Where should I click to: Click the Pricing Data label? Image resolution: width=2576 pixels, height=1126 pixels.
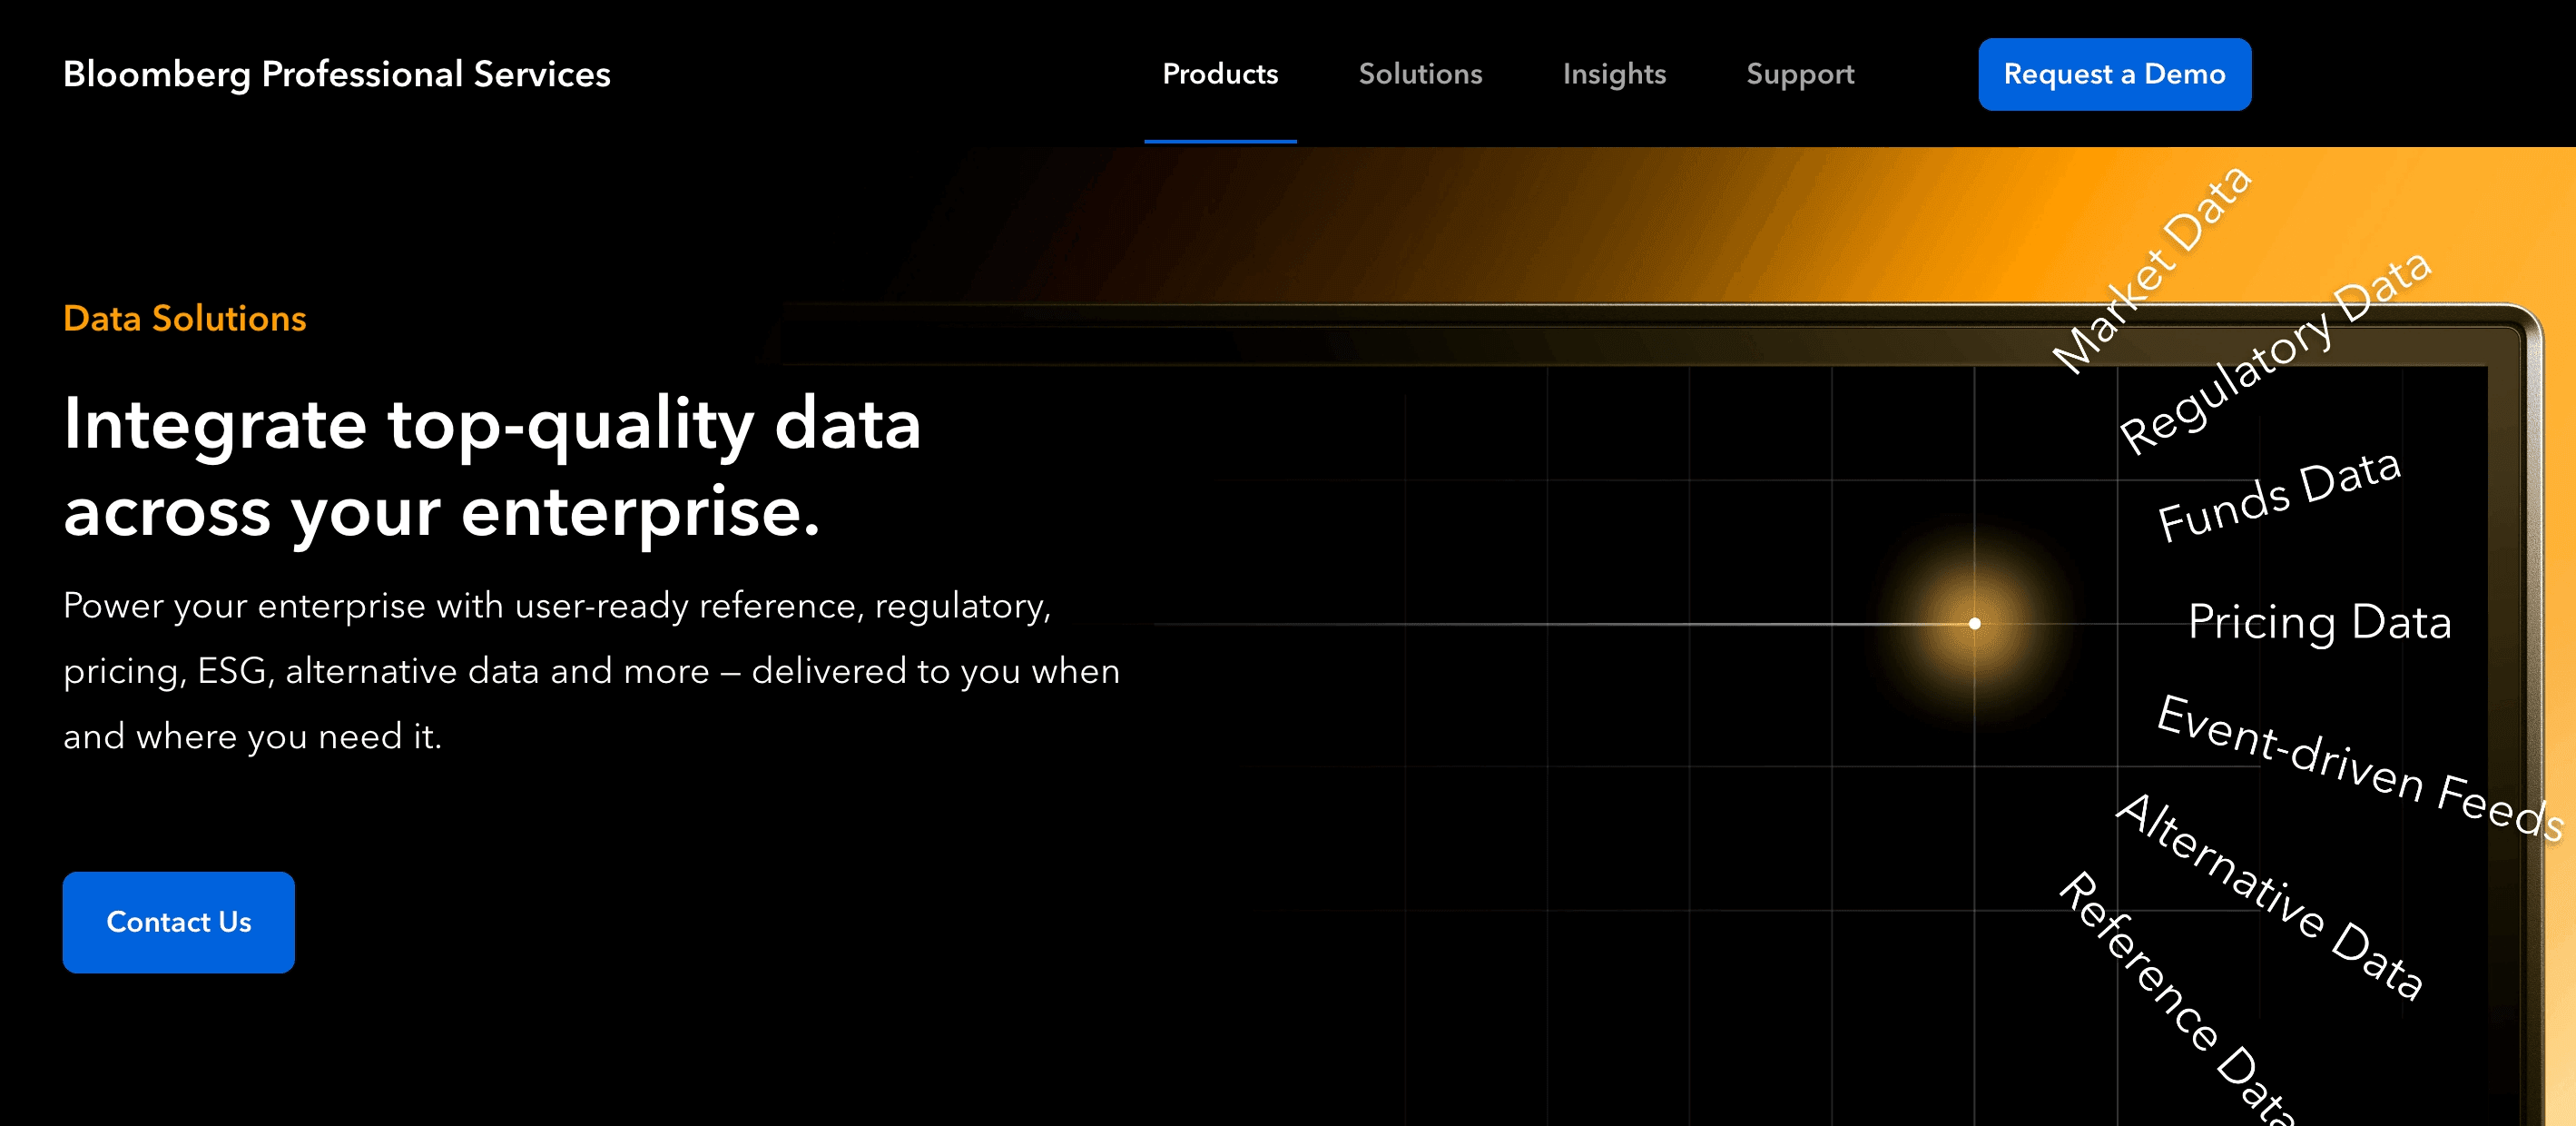(x=2320, y=622)
